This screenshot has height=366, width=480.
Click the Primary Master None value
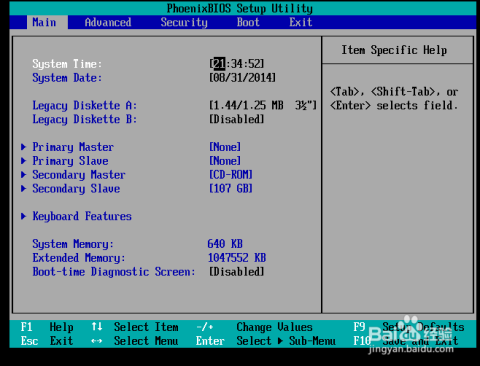coord(225,147)
